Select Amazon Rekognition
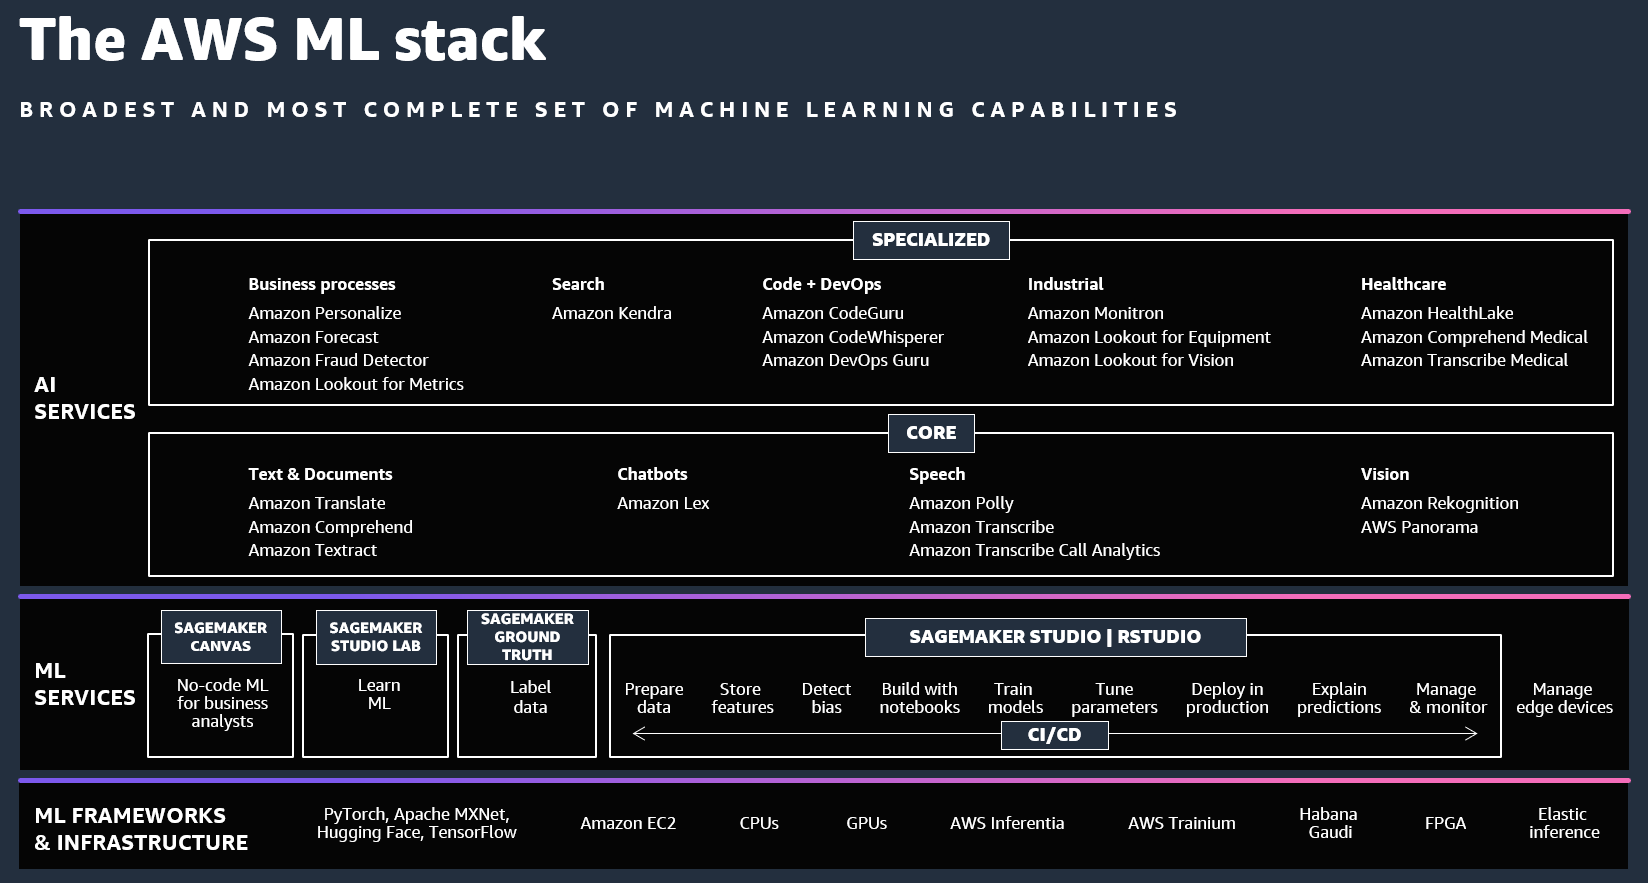Viewport: 1648px width, 883px height. 1440,503
